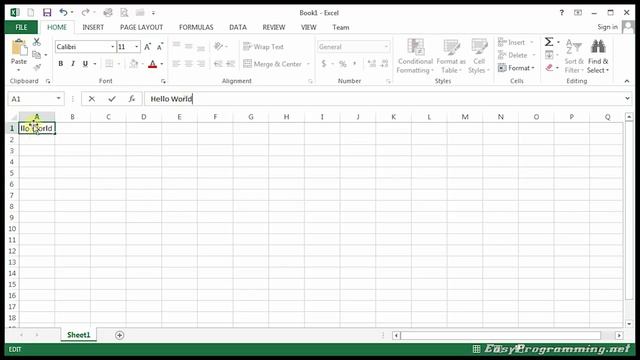Open the Merge & Center dropdown arrow
Viewport: 640px width, 360px height.
pos(308,64)
